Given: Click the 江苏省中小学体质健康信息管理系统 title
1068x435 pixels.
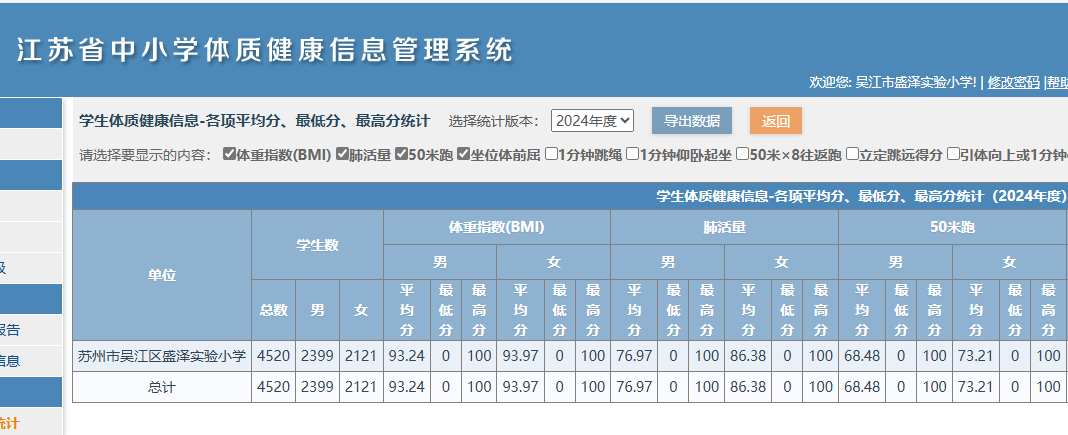Looking at the screenshot, I should click(264, 50).
